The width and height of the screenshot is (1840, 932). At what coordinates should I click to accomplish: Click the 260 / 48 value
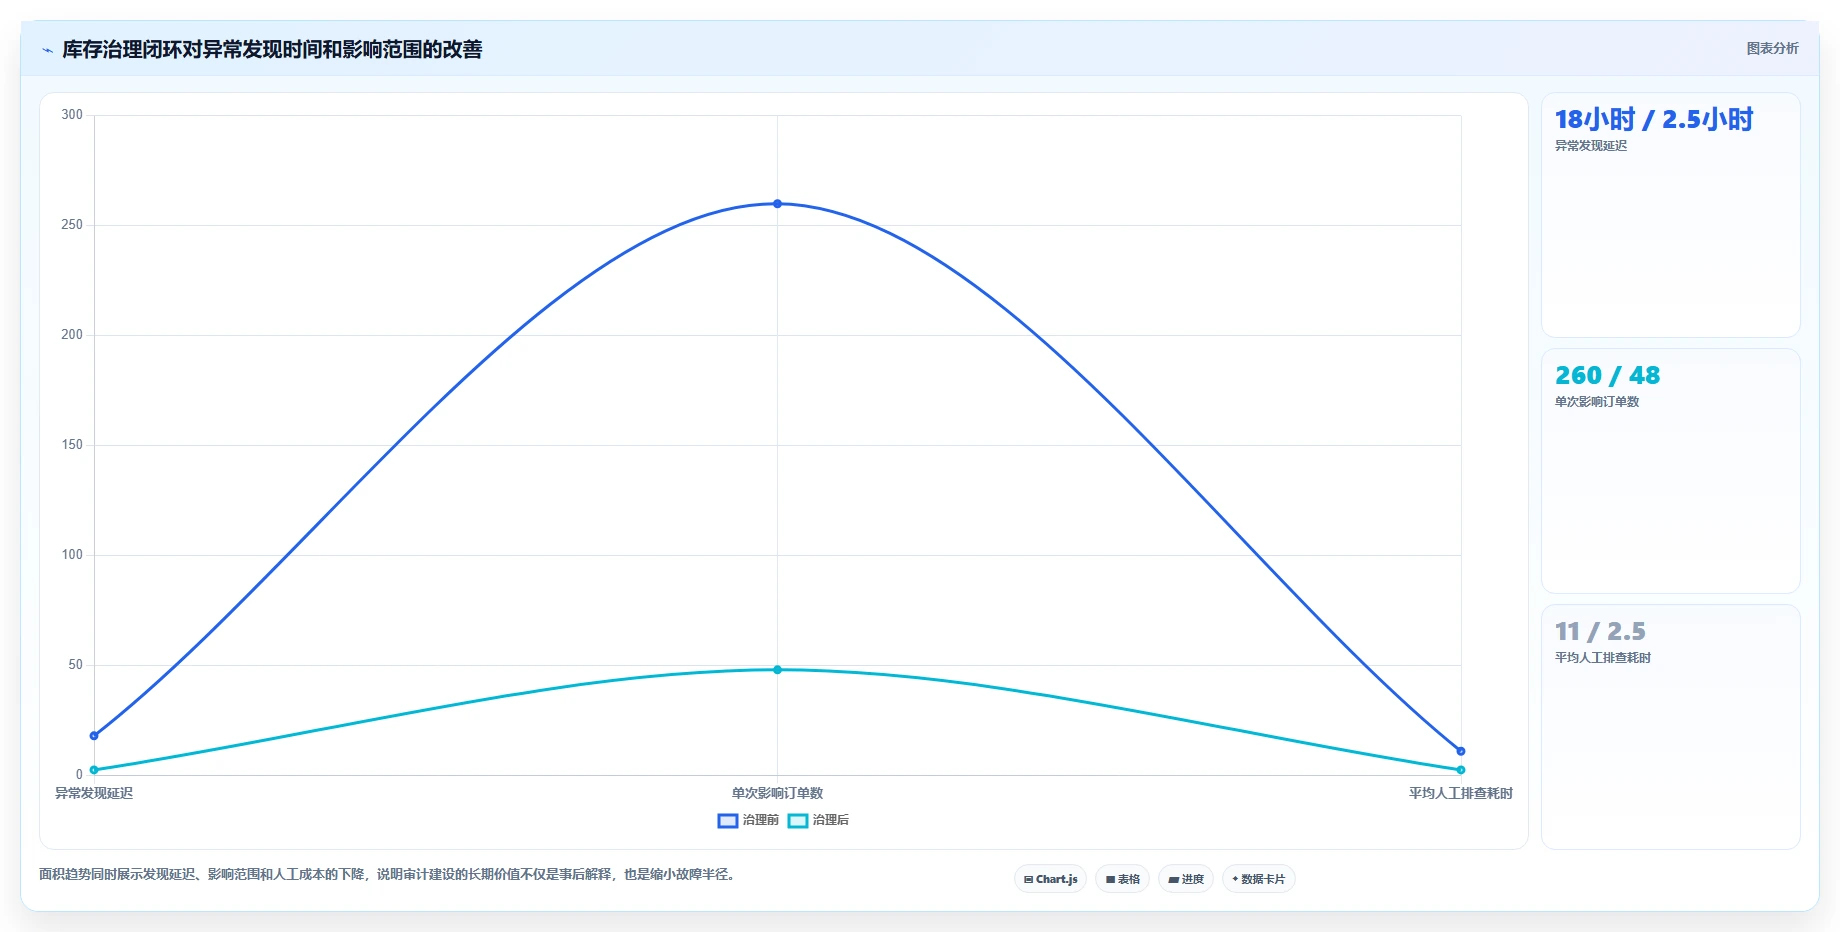1607,375
